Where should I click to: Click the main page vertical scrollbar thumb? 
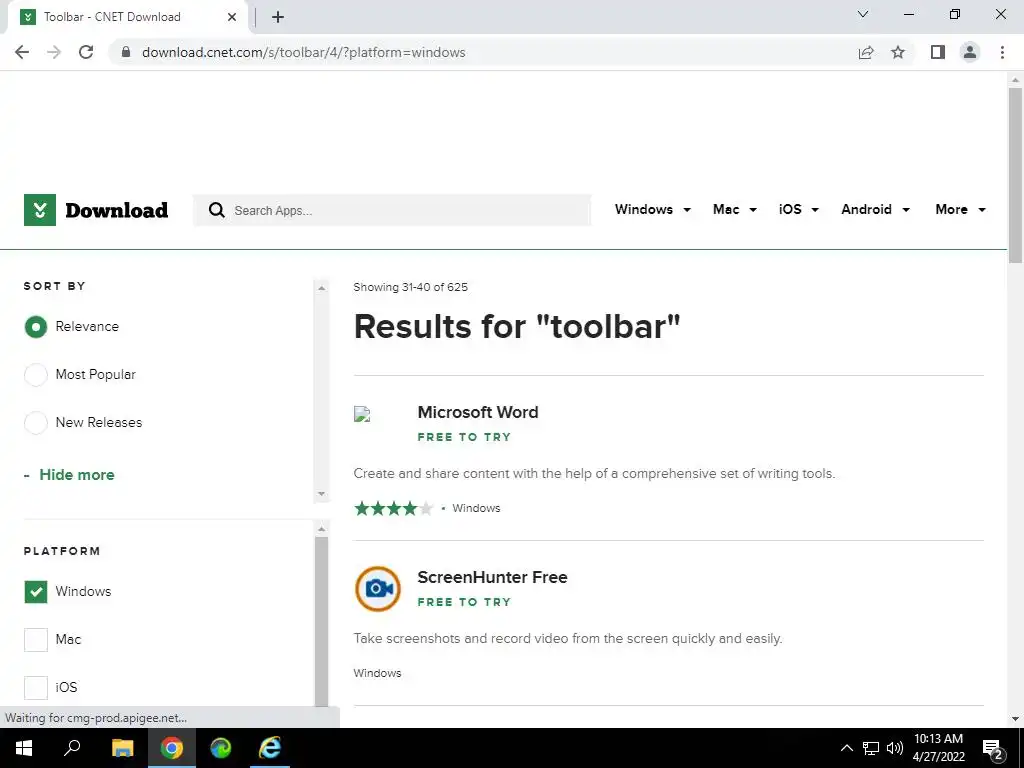(x=1015, y=175)
